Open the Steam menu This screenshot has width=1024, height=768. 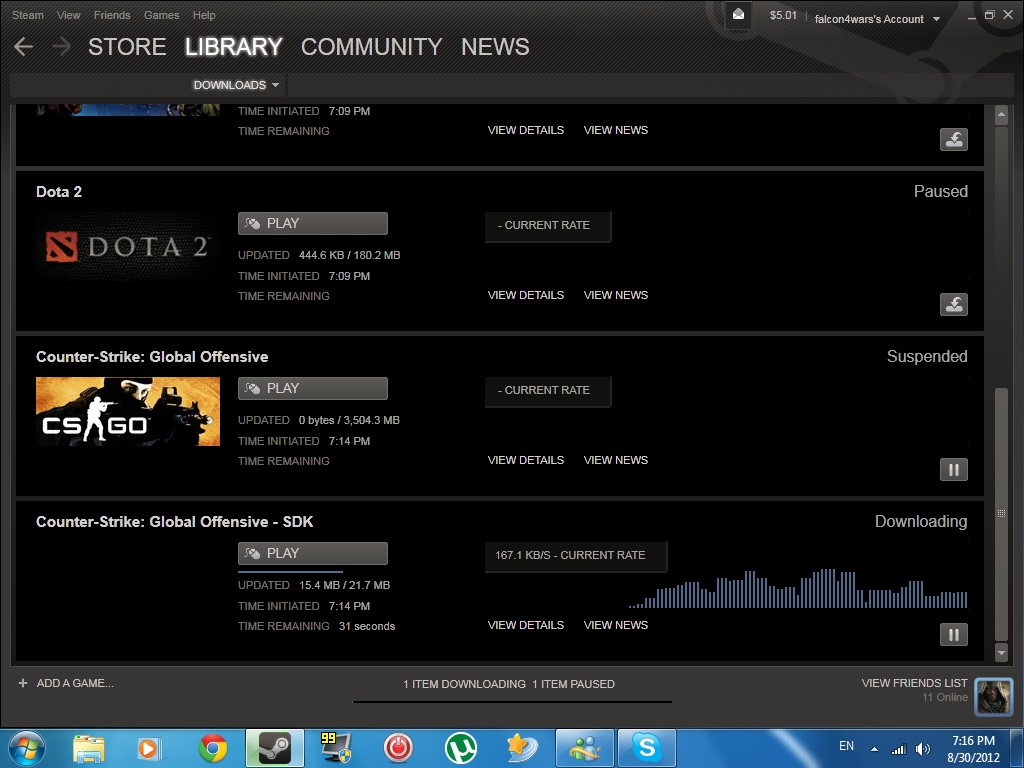28,15
